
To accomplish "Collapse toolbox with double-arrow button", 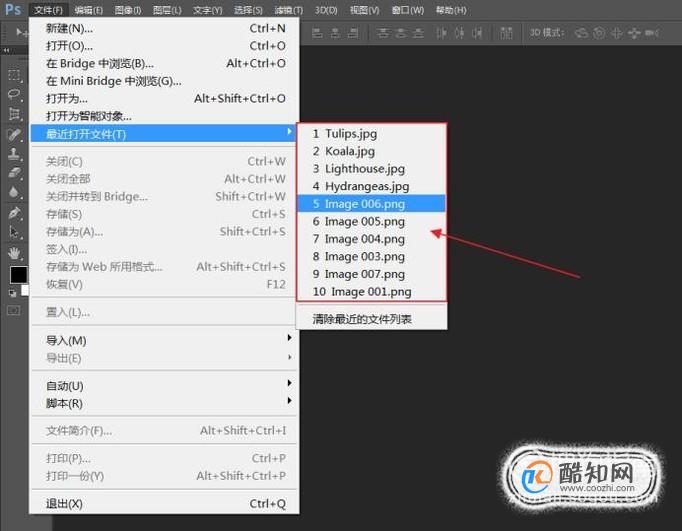I will pos(6,50).
